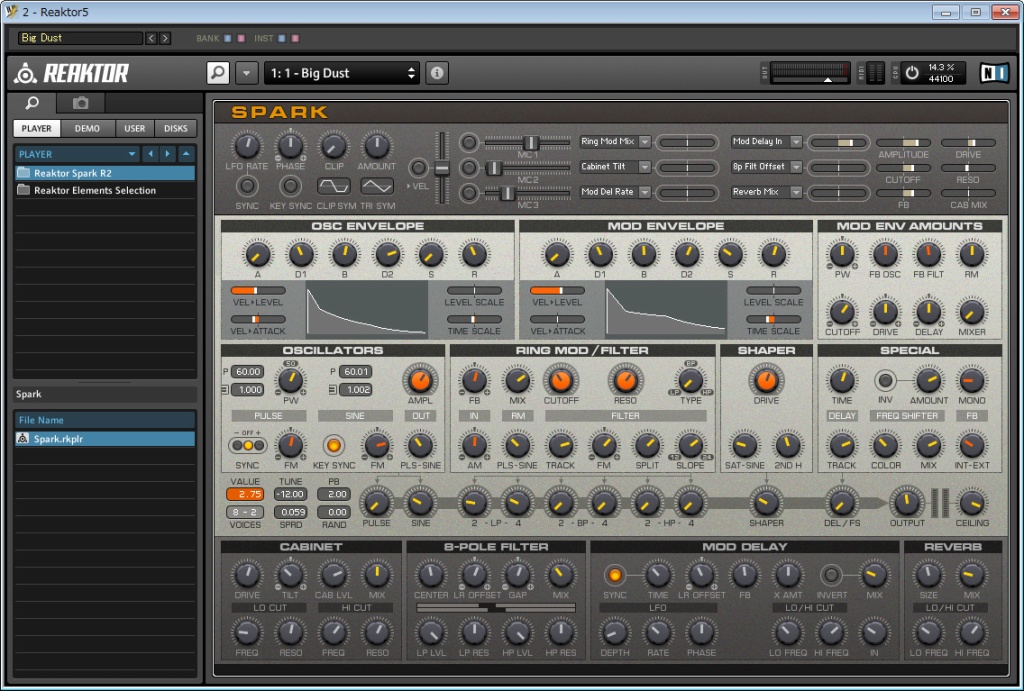
Task: Toggle the round button left of MC3 slider
Action: click(469, 193)
